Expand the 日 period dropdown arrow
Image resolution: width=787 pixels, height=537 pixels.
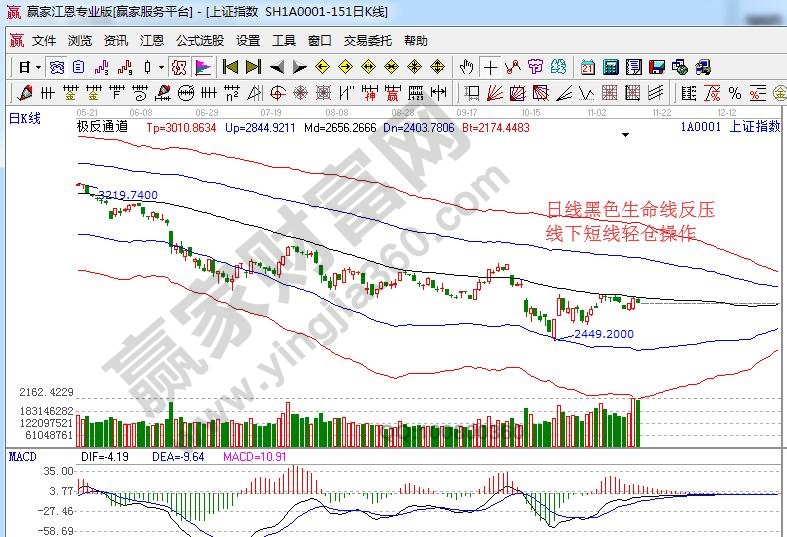[x=38, y=68]
